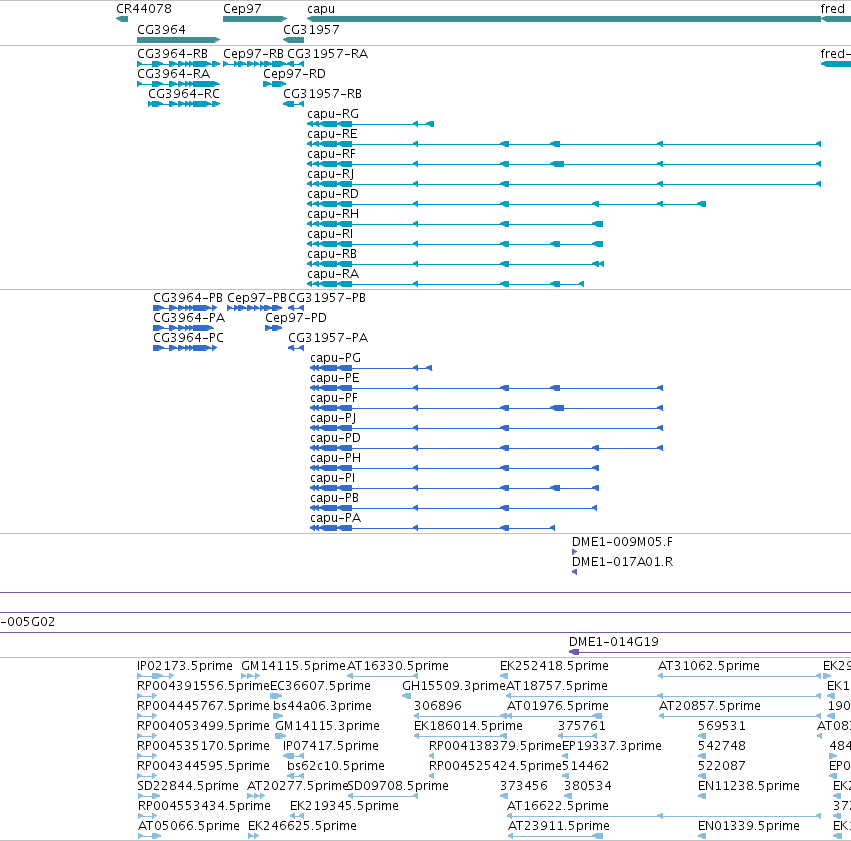Select the capu-PF protein label
The width and height of the screenshot is (851, 841).
tap(334, 398)
